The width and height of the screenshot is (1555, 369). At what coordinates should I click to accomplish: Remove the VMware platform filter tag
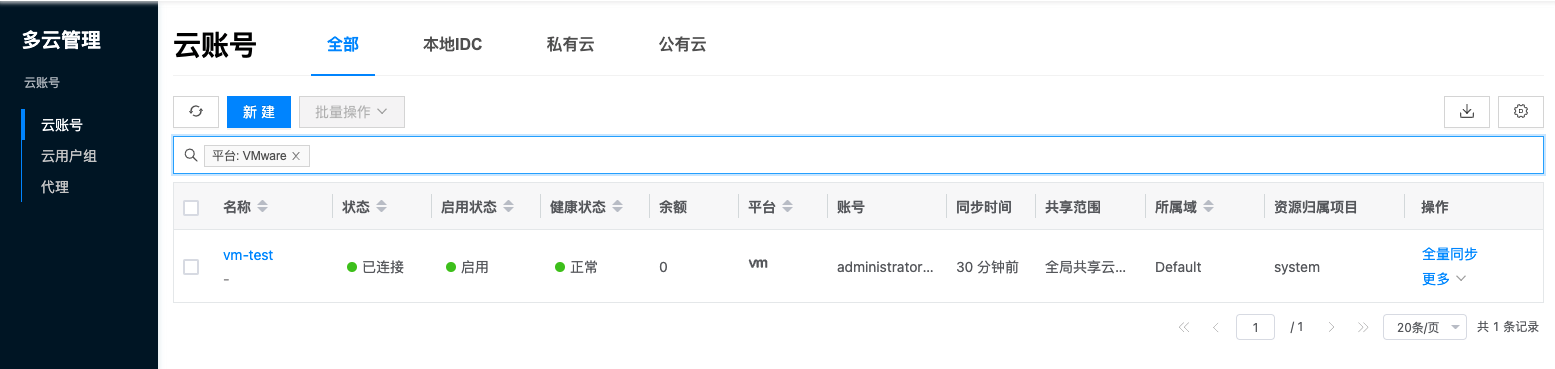(x=296, y=156)
